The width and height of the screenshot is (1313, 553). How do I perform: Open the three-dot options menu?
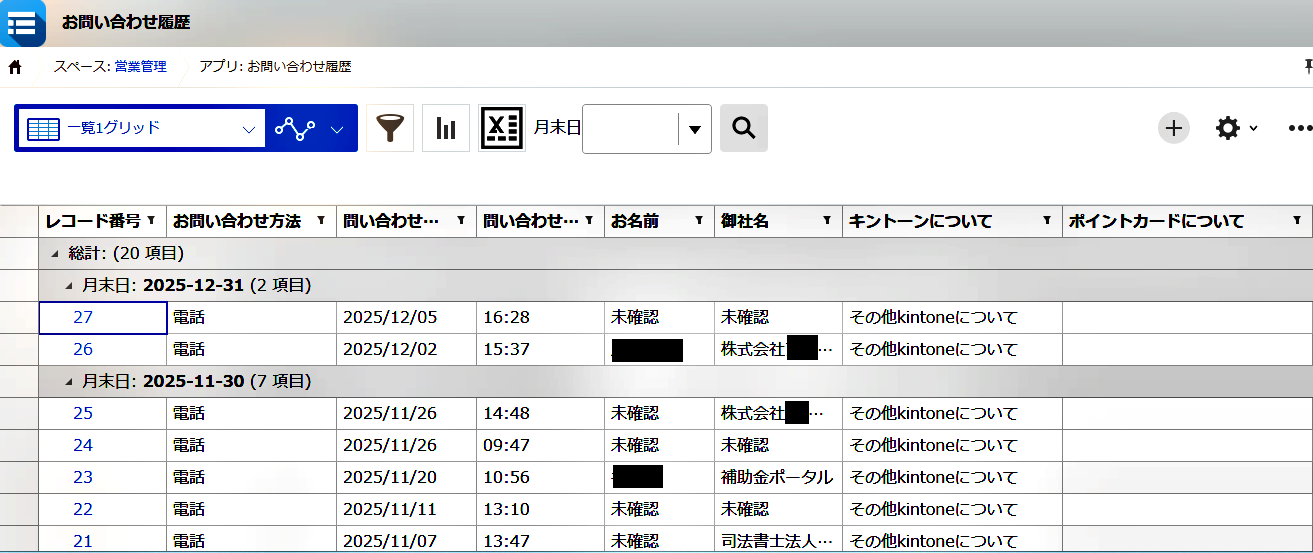tap(1299, 128)
